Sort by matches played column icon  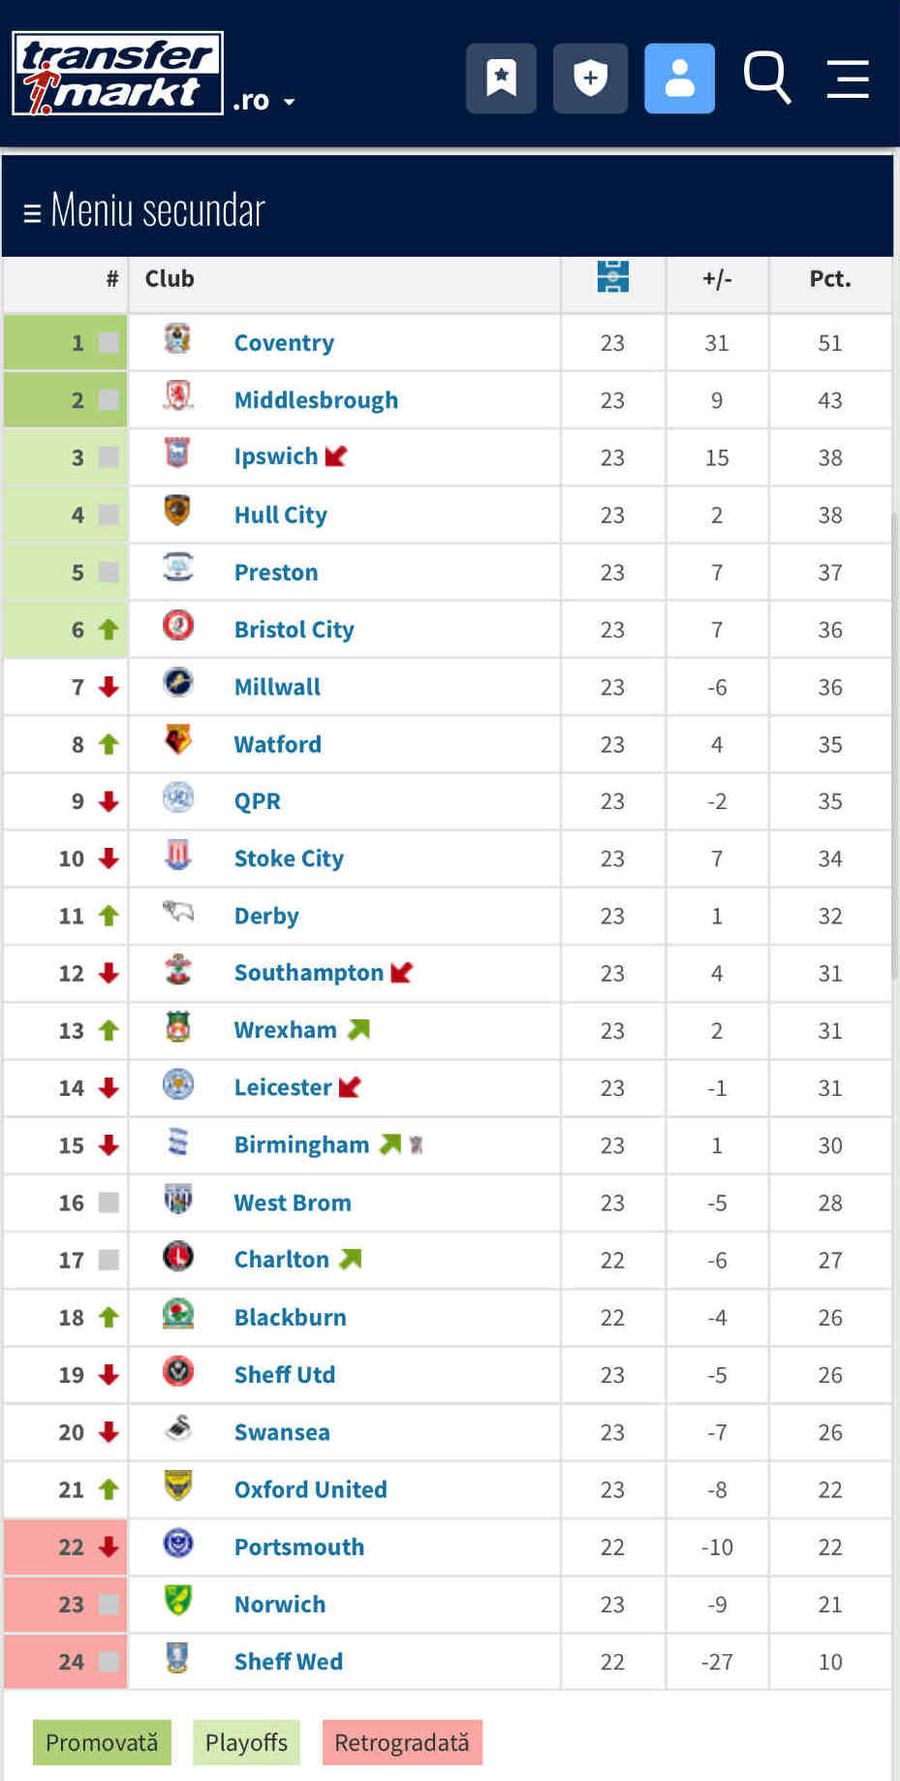coord(612,277)
